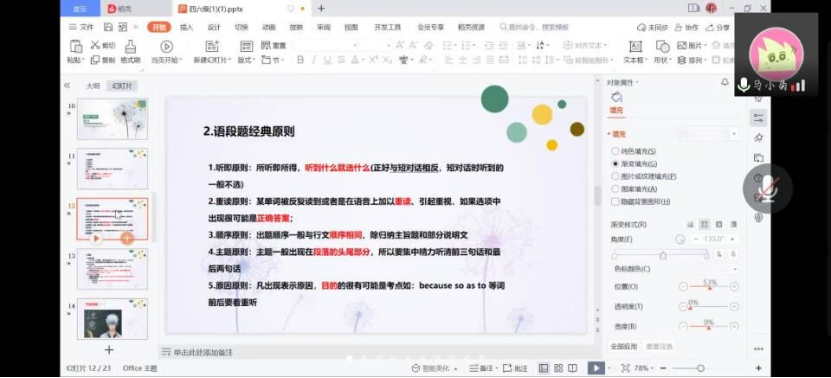
Task: Click the Italic formatting icon
Action: pos(313,60)
